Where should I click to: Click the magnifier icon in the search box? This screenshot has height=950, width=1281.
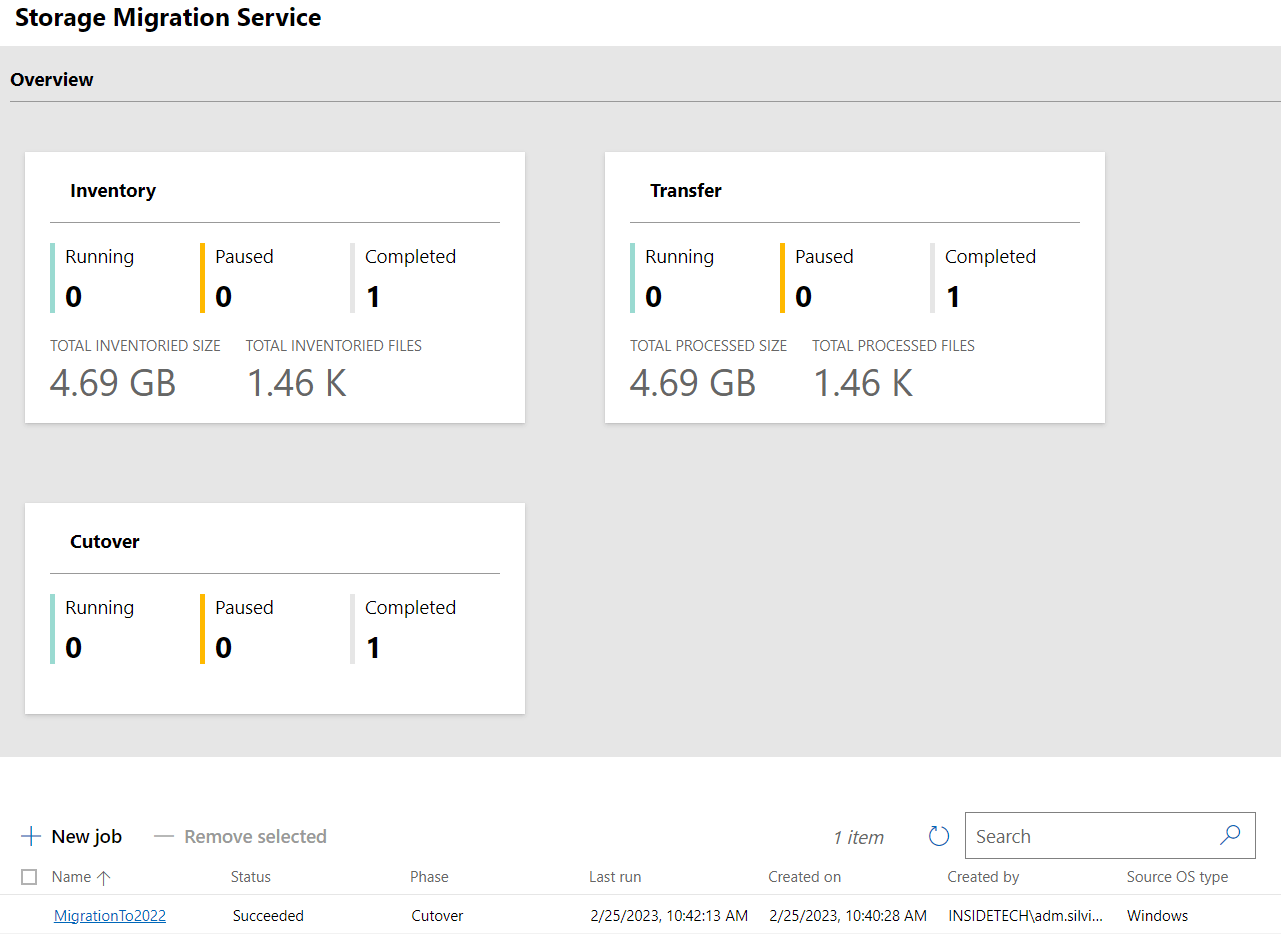[x=1230, y=835]
